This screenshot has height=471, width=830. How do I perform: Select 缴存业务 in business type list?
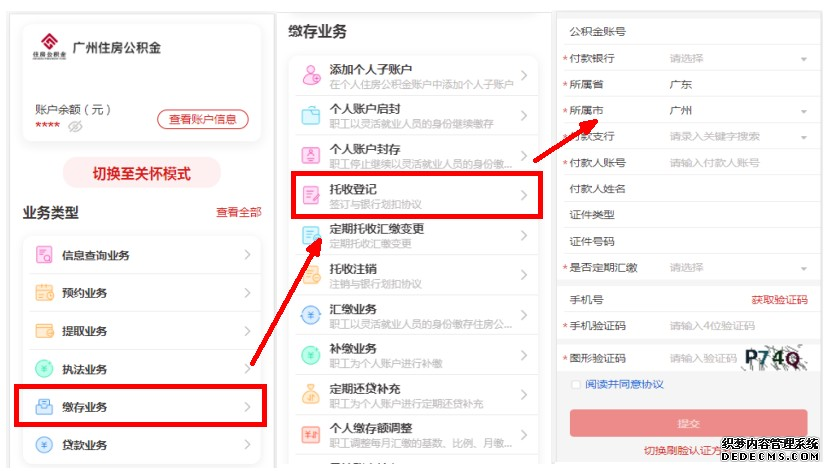(141, 406)
